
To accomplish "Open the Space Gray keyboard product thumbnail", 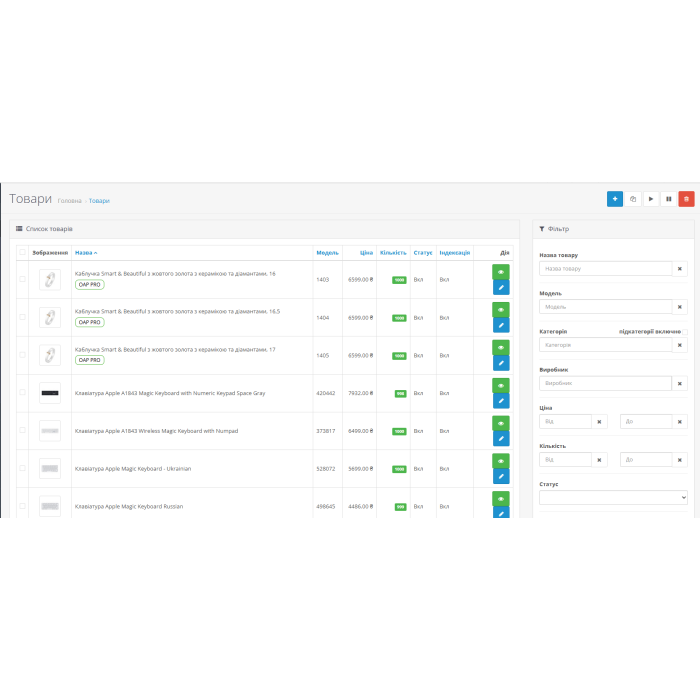I will click(50, 393).
